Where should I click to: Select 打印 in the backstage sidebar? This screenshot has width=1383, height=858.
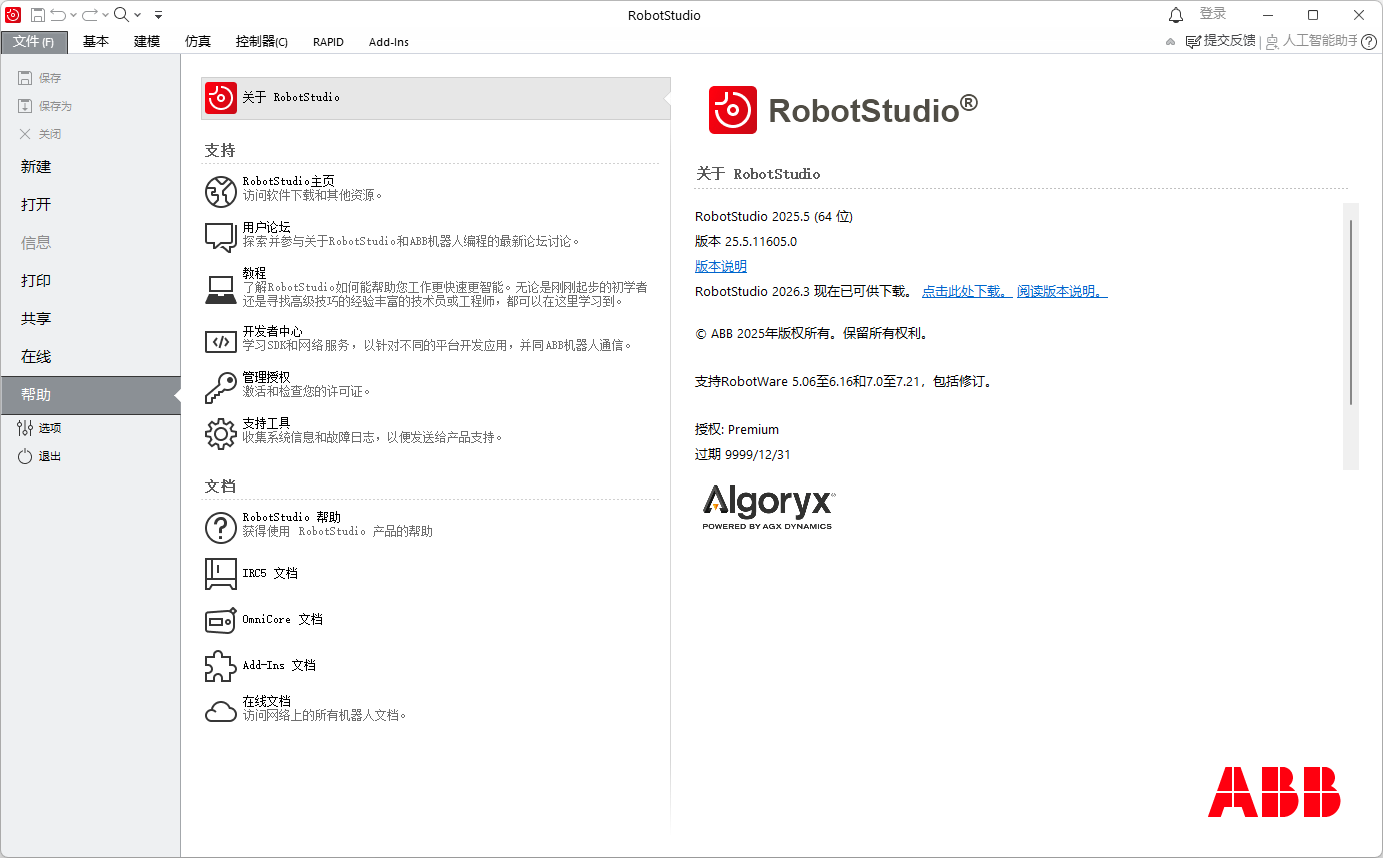90,281
